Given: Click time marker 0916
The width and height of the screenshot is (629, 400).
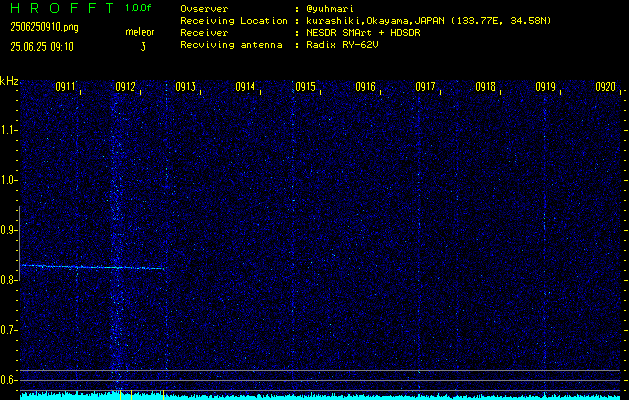Looking at the screenshot, I should click(x=365, y=87).
